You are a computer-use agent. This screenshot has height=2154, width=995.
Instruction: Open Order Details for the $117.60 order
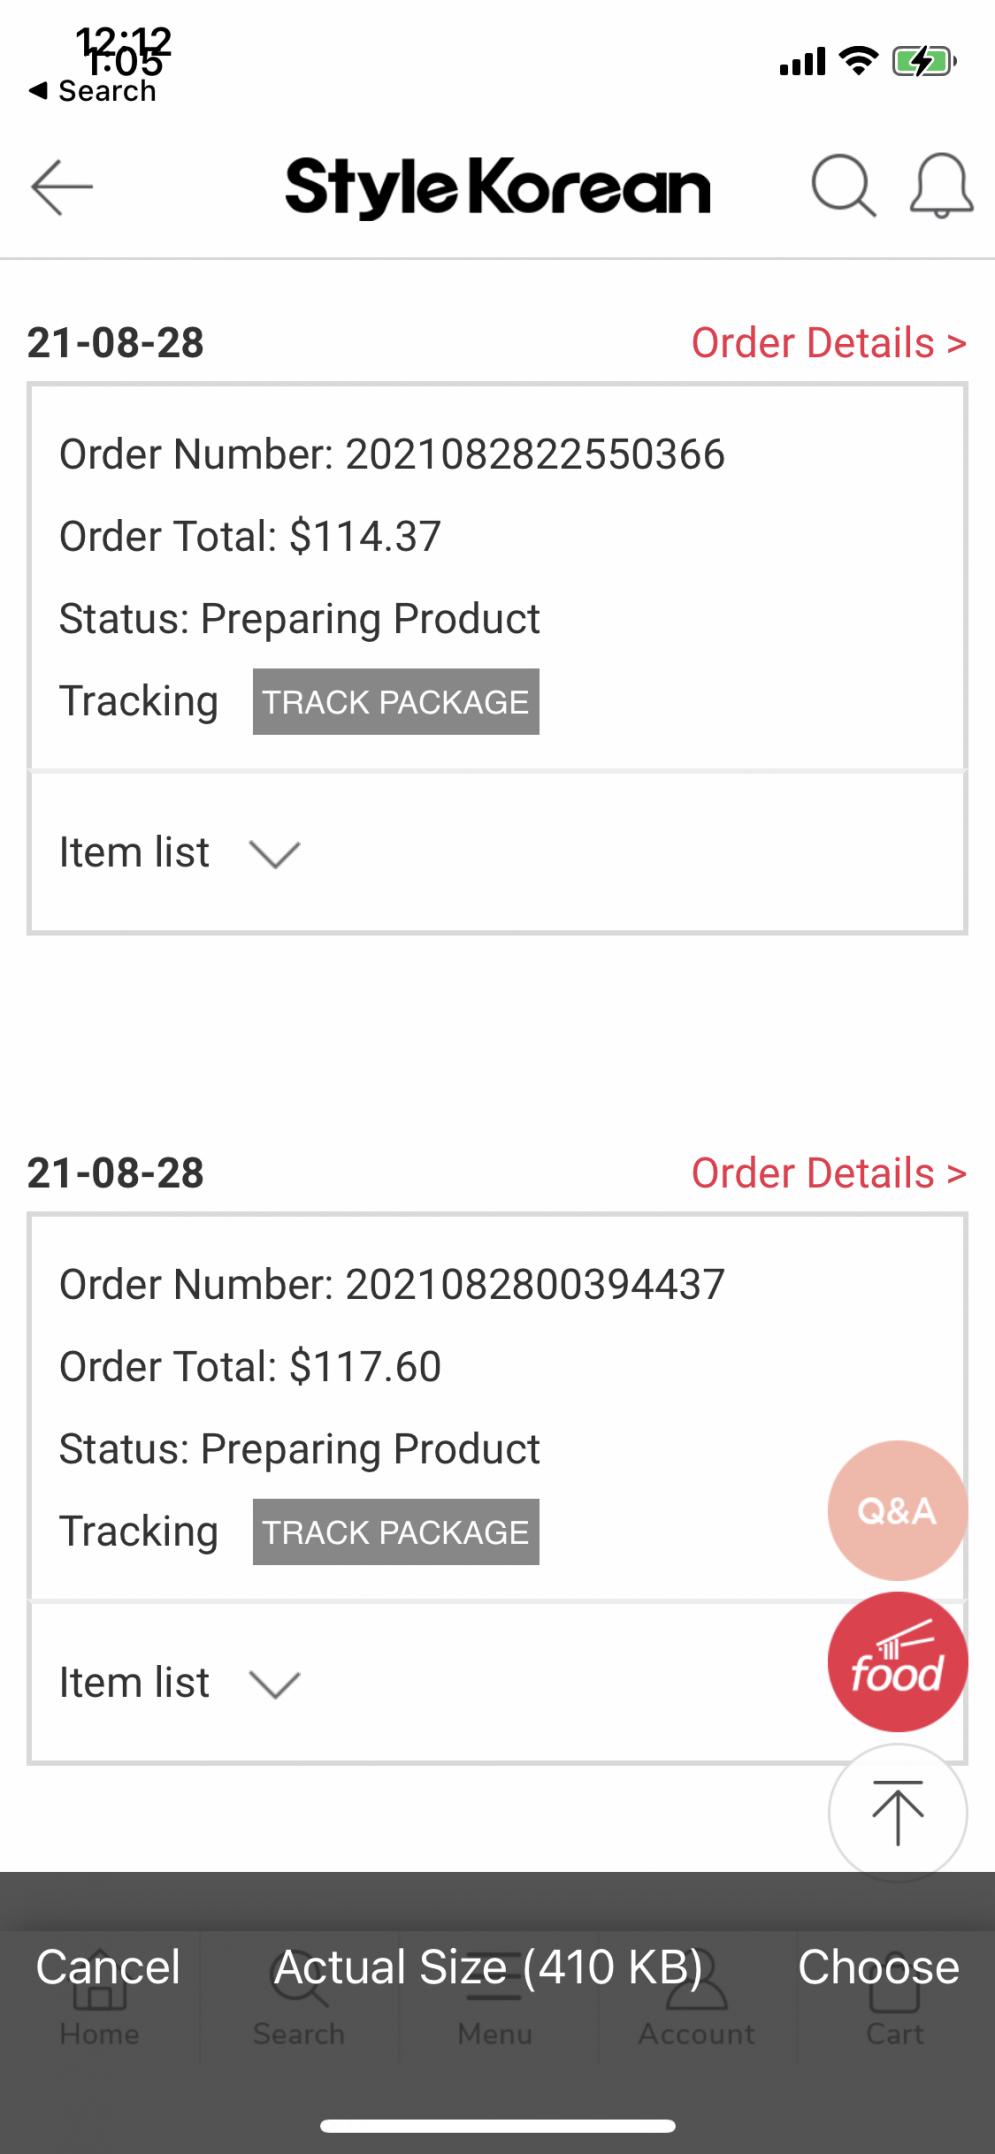828,1173
